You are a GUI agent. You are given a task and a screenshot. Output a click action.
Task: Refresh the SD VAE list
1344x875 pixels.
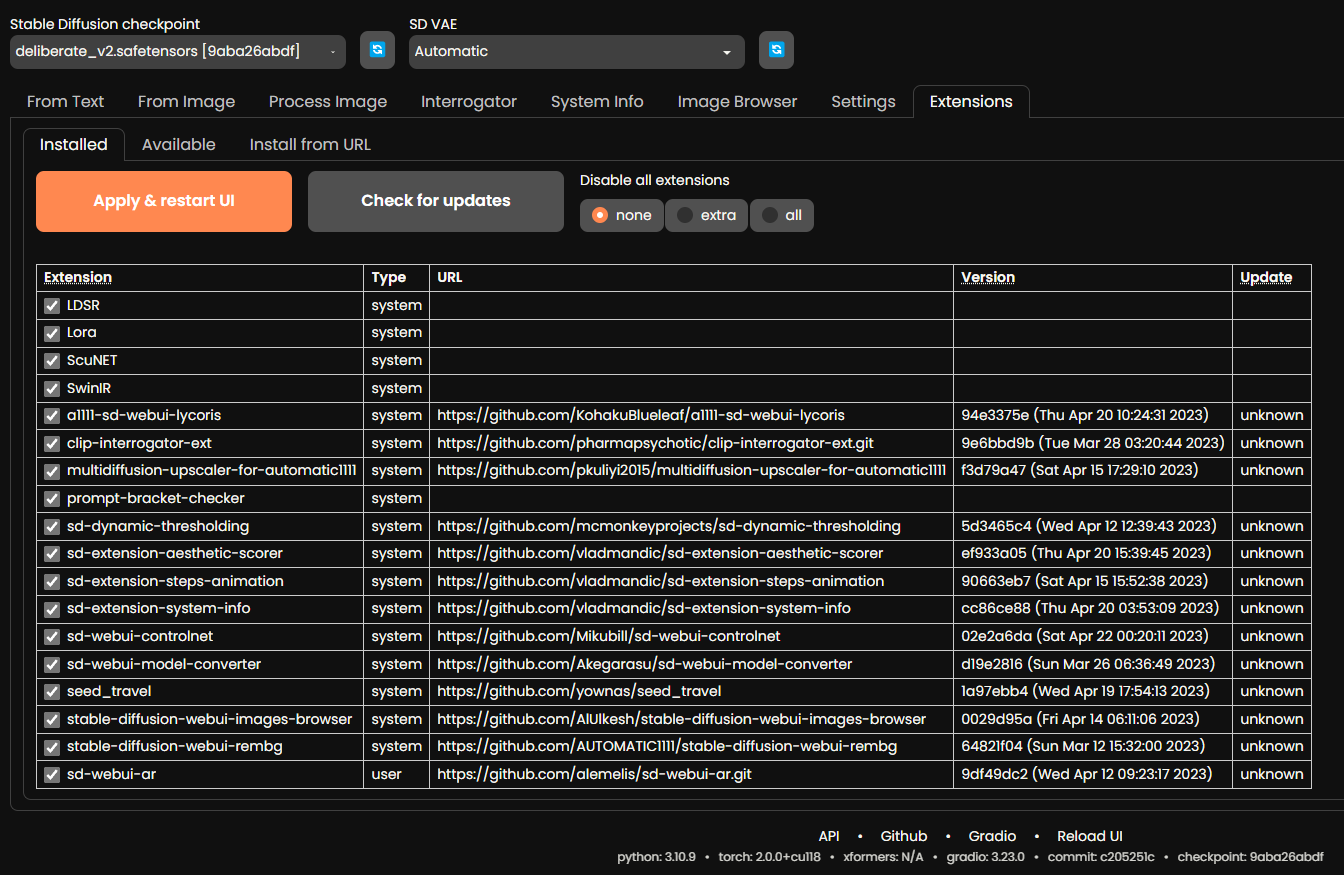[x=776, y=50]
